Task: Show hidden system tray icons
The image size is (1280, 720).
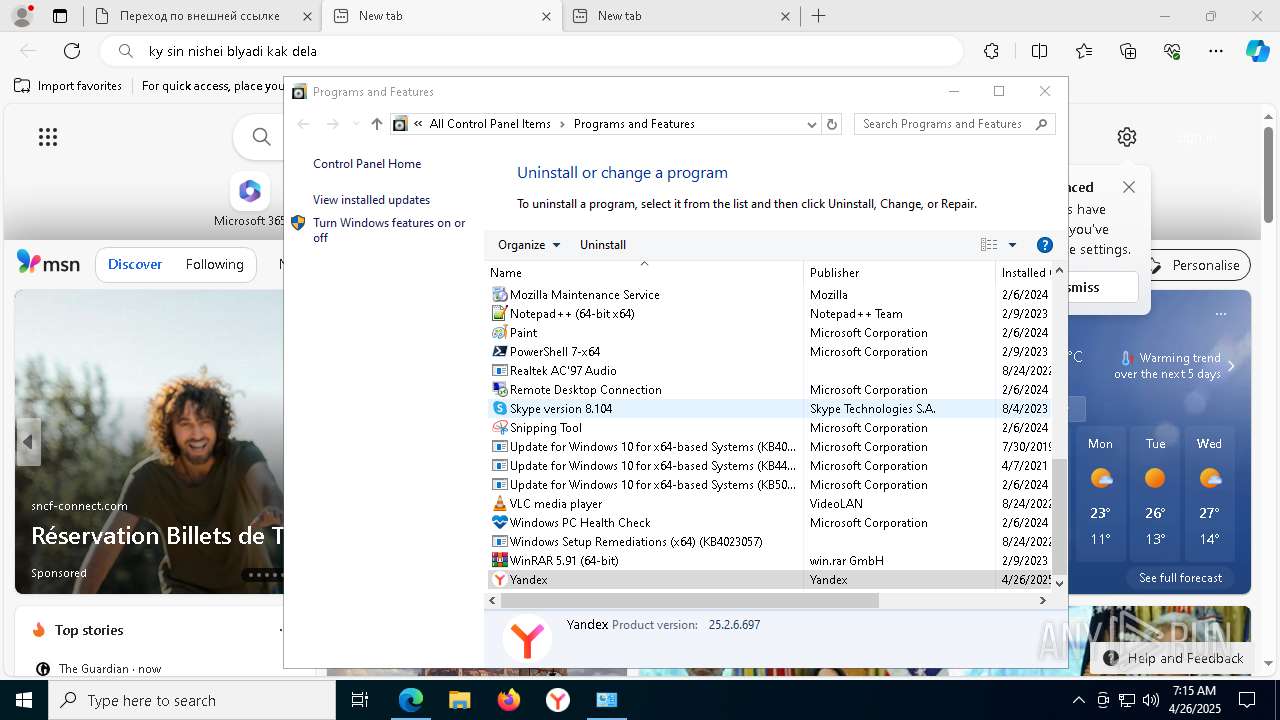Action: 1078,700
